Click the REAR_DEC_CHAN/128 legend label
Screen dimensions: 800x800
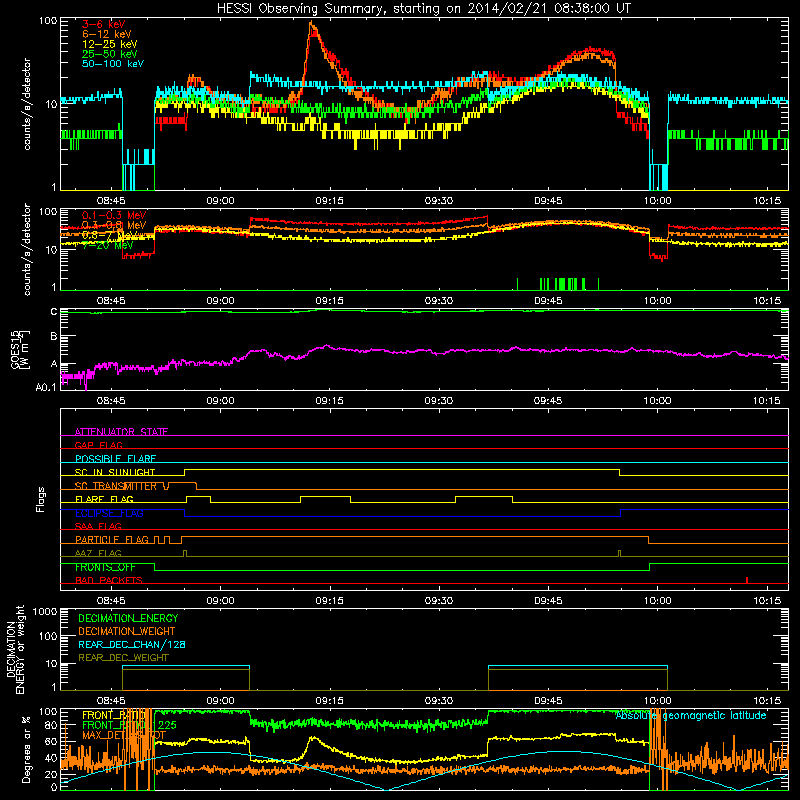coord(132,645)
